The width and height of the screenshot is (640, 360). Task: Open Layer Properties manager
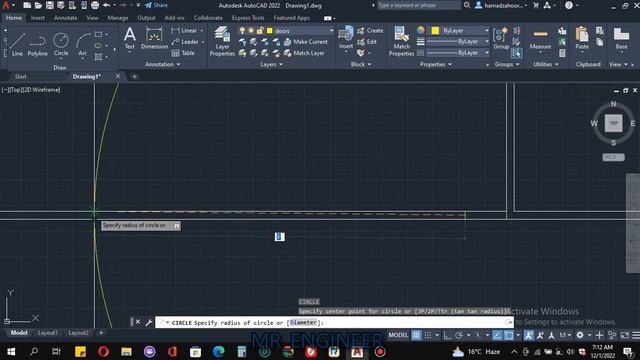(222, 41)
